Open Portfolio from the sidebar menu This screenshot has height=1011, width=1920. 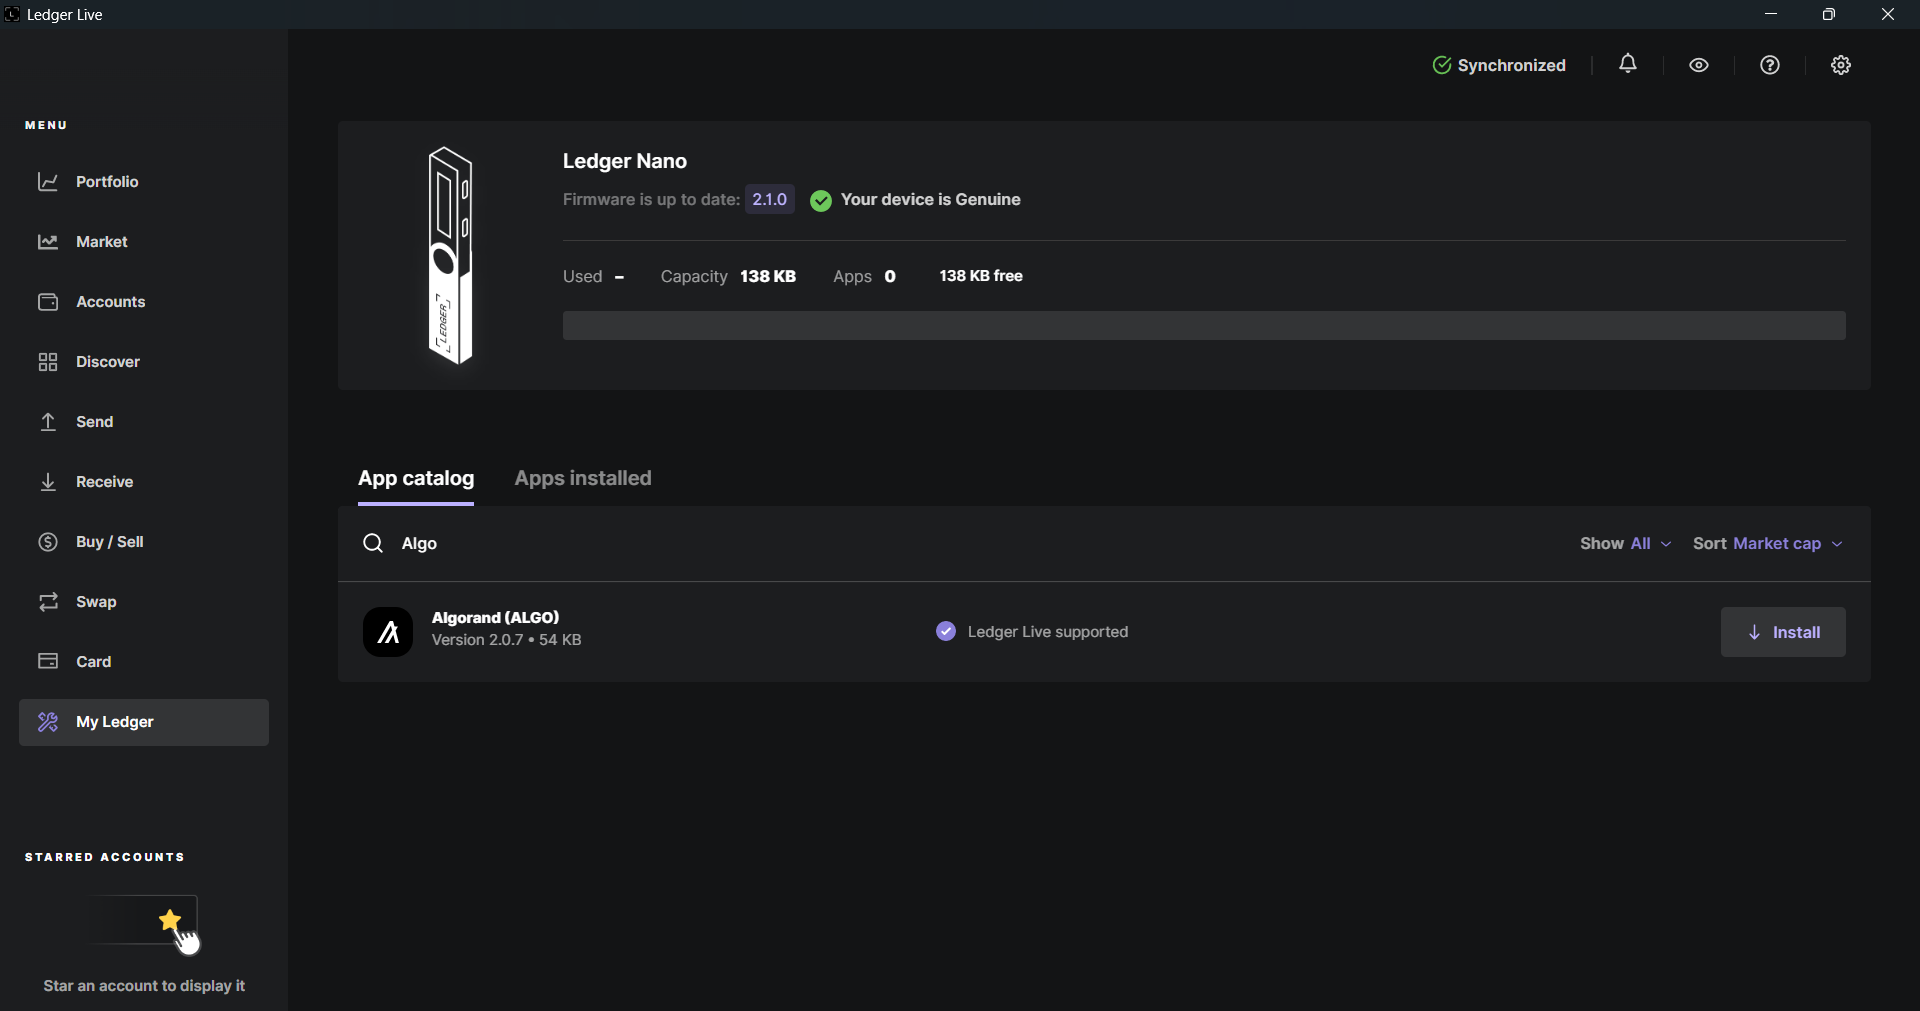(107, 182)
